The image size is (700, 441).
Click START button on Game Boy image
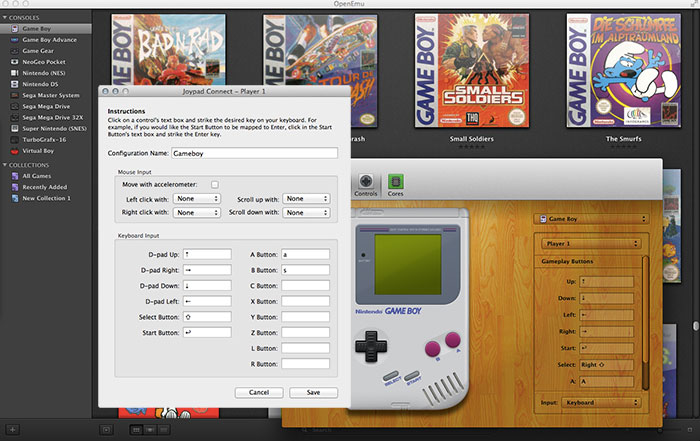(411, 376)
